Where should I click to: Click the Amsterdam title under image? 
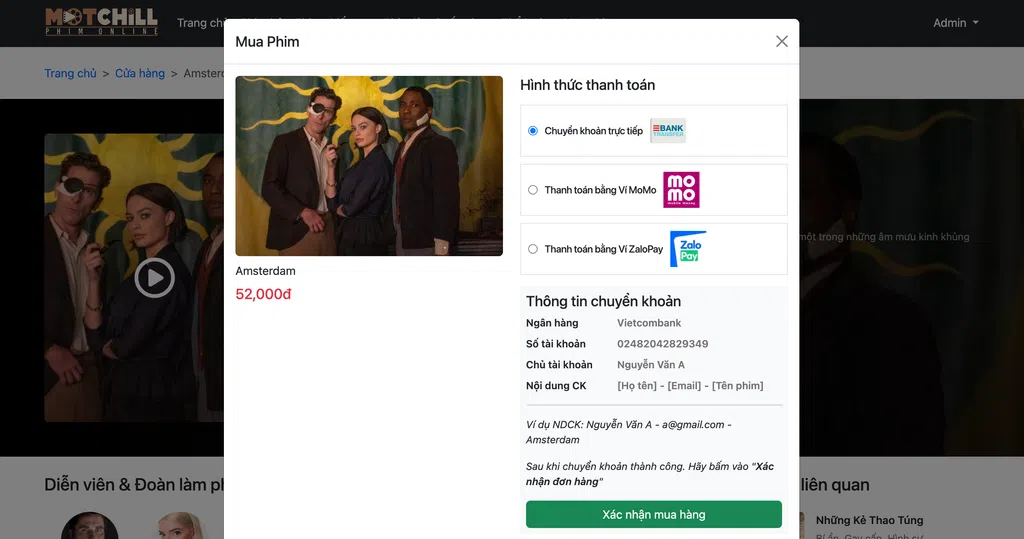(x=265, y=271)
